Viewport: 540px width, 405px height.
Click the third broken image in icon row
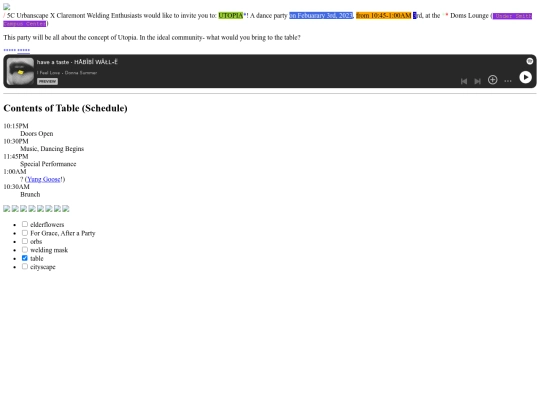(x=23, y=208)
